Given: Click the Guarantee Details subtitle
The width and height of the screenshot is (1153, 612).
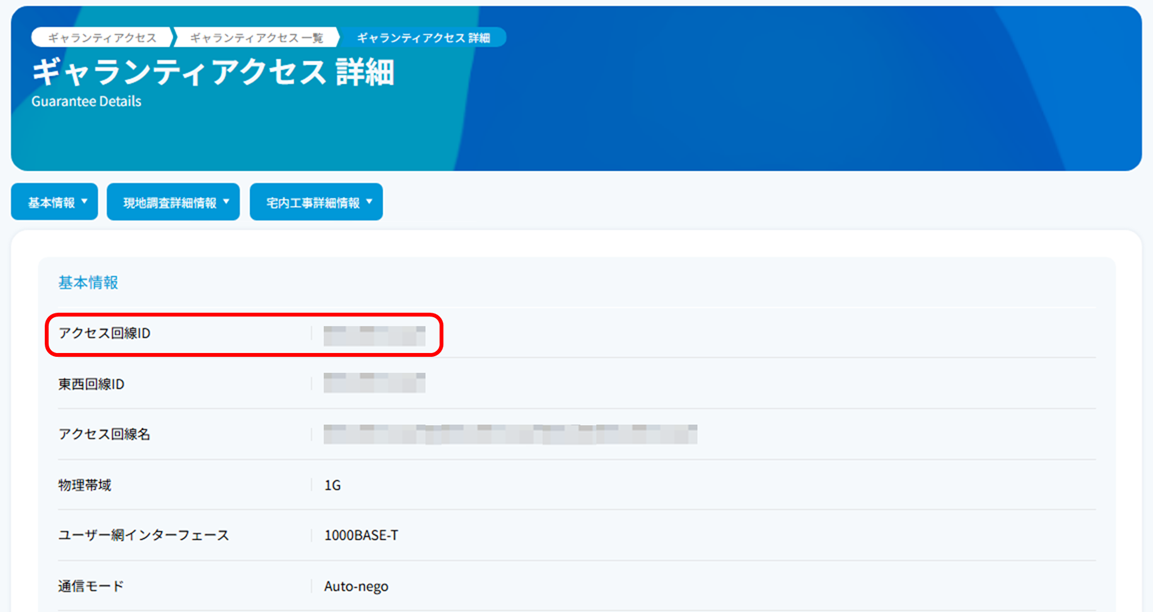Looking at the screenshot, I should click(86, 102).
